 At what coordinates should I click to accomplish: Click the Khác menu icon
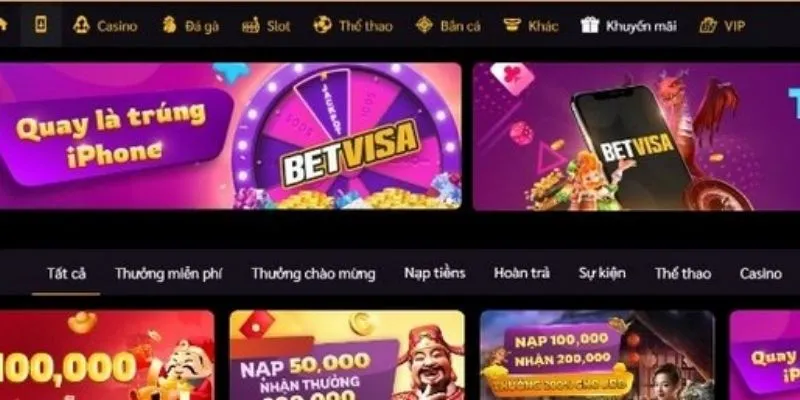[512, 25]
